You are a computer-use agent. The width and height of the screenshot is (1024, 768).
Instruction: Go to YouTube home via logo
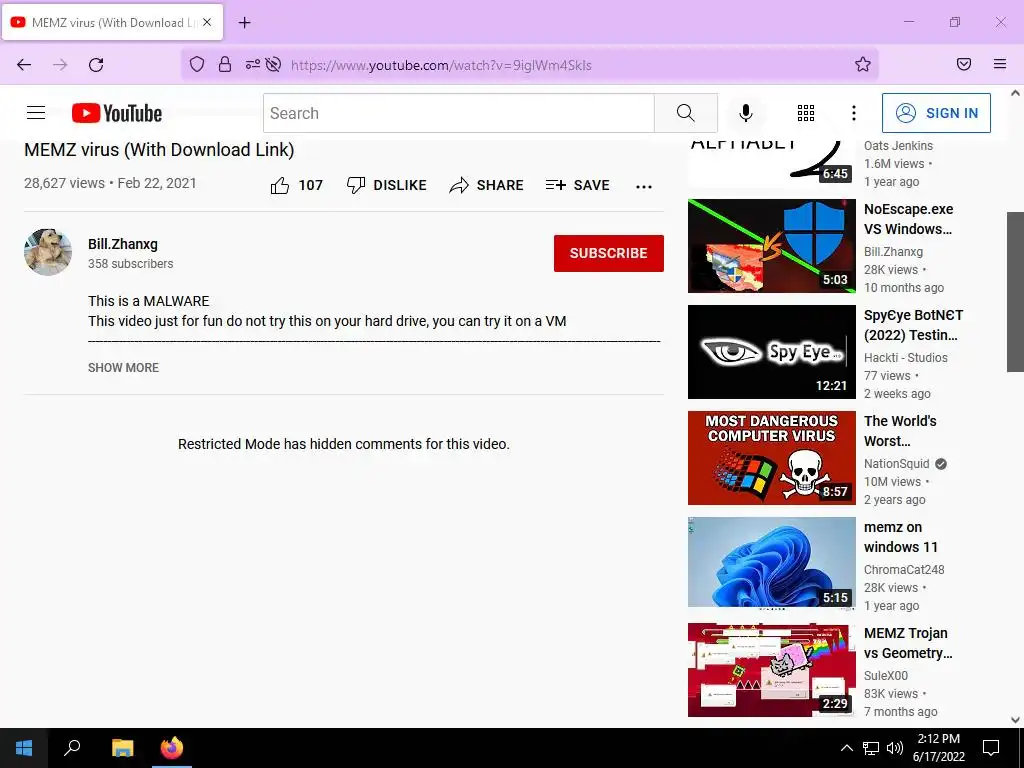(x=117, y=113)
